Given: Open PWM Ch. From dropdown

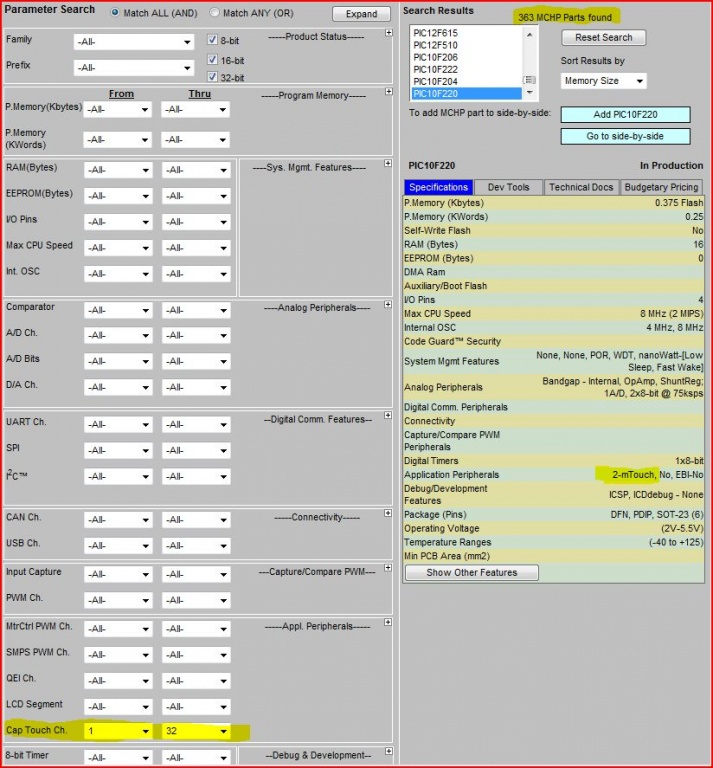Looking at the screenshot, I should click(x=118, y=600).
